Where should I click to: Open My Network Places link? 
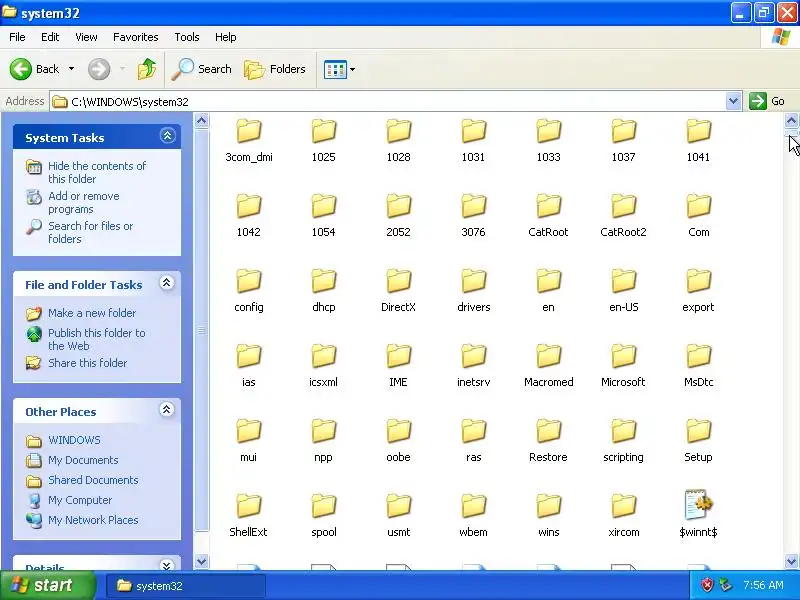tap(93, 520)
